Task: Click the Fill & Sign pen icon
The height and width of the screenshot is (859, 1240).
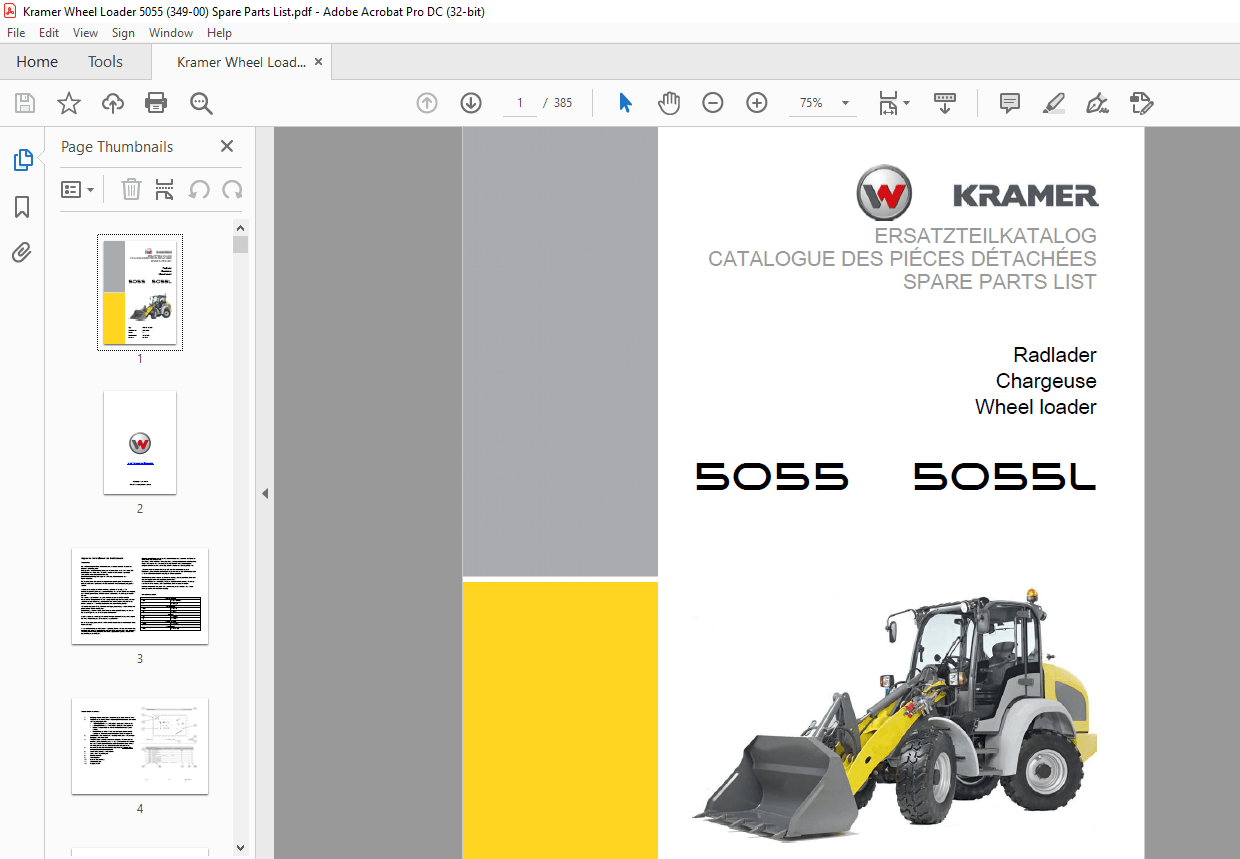Action: coord(1097,103)
